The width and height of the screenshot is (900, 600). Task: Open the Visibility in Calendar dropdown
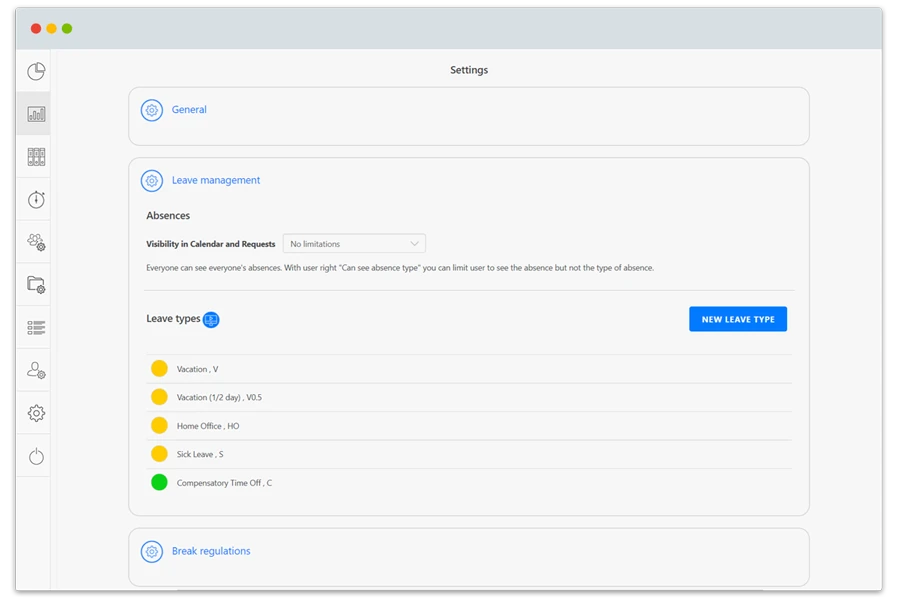[354, 244]
